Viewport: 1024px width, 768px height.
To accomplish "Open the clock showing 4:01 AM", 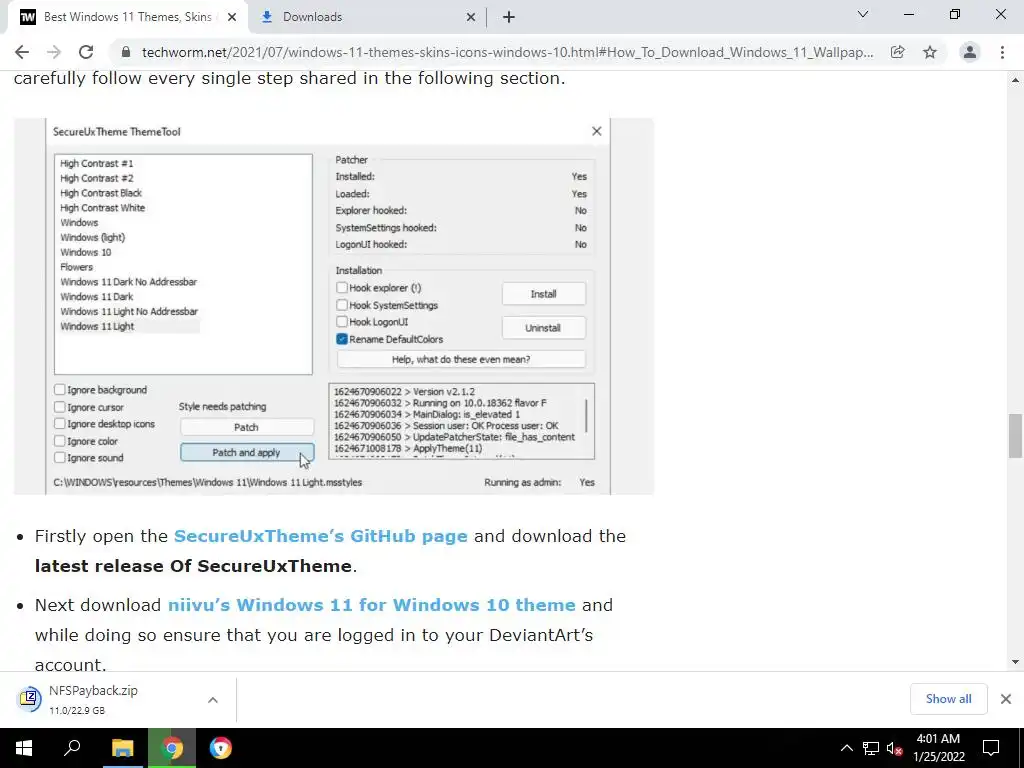I will (938, 748).
